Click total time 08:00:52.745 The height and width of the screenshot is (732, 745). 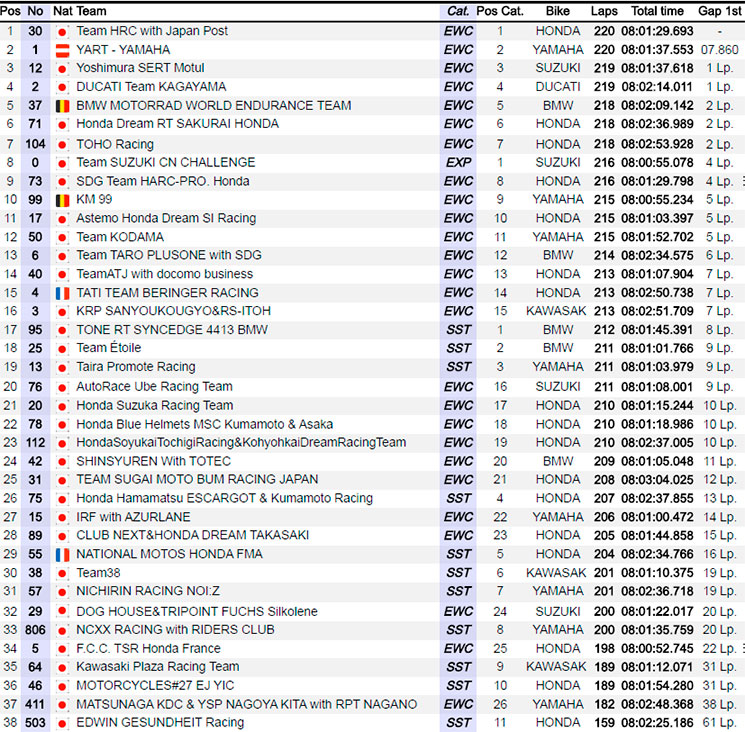(658, 649)
